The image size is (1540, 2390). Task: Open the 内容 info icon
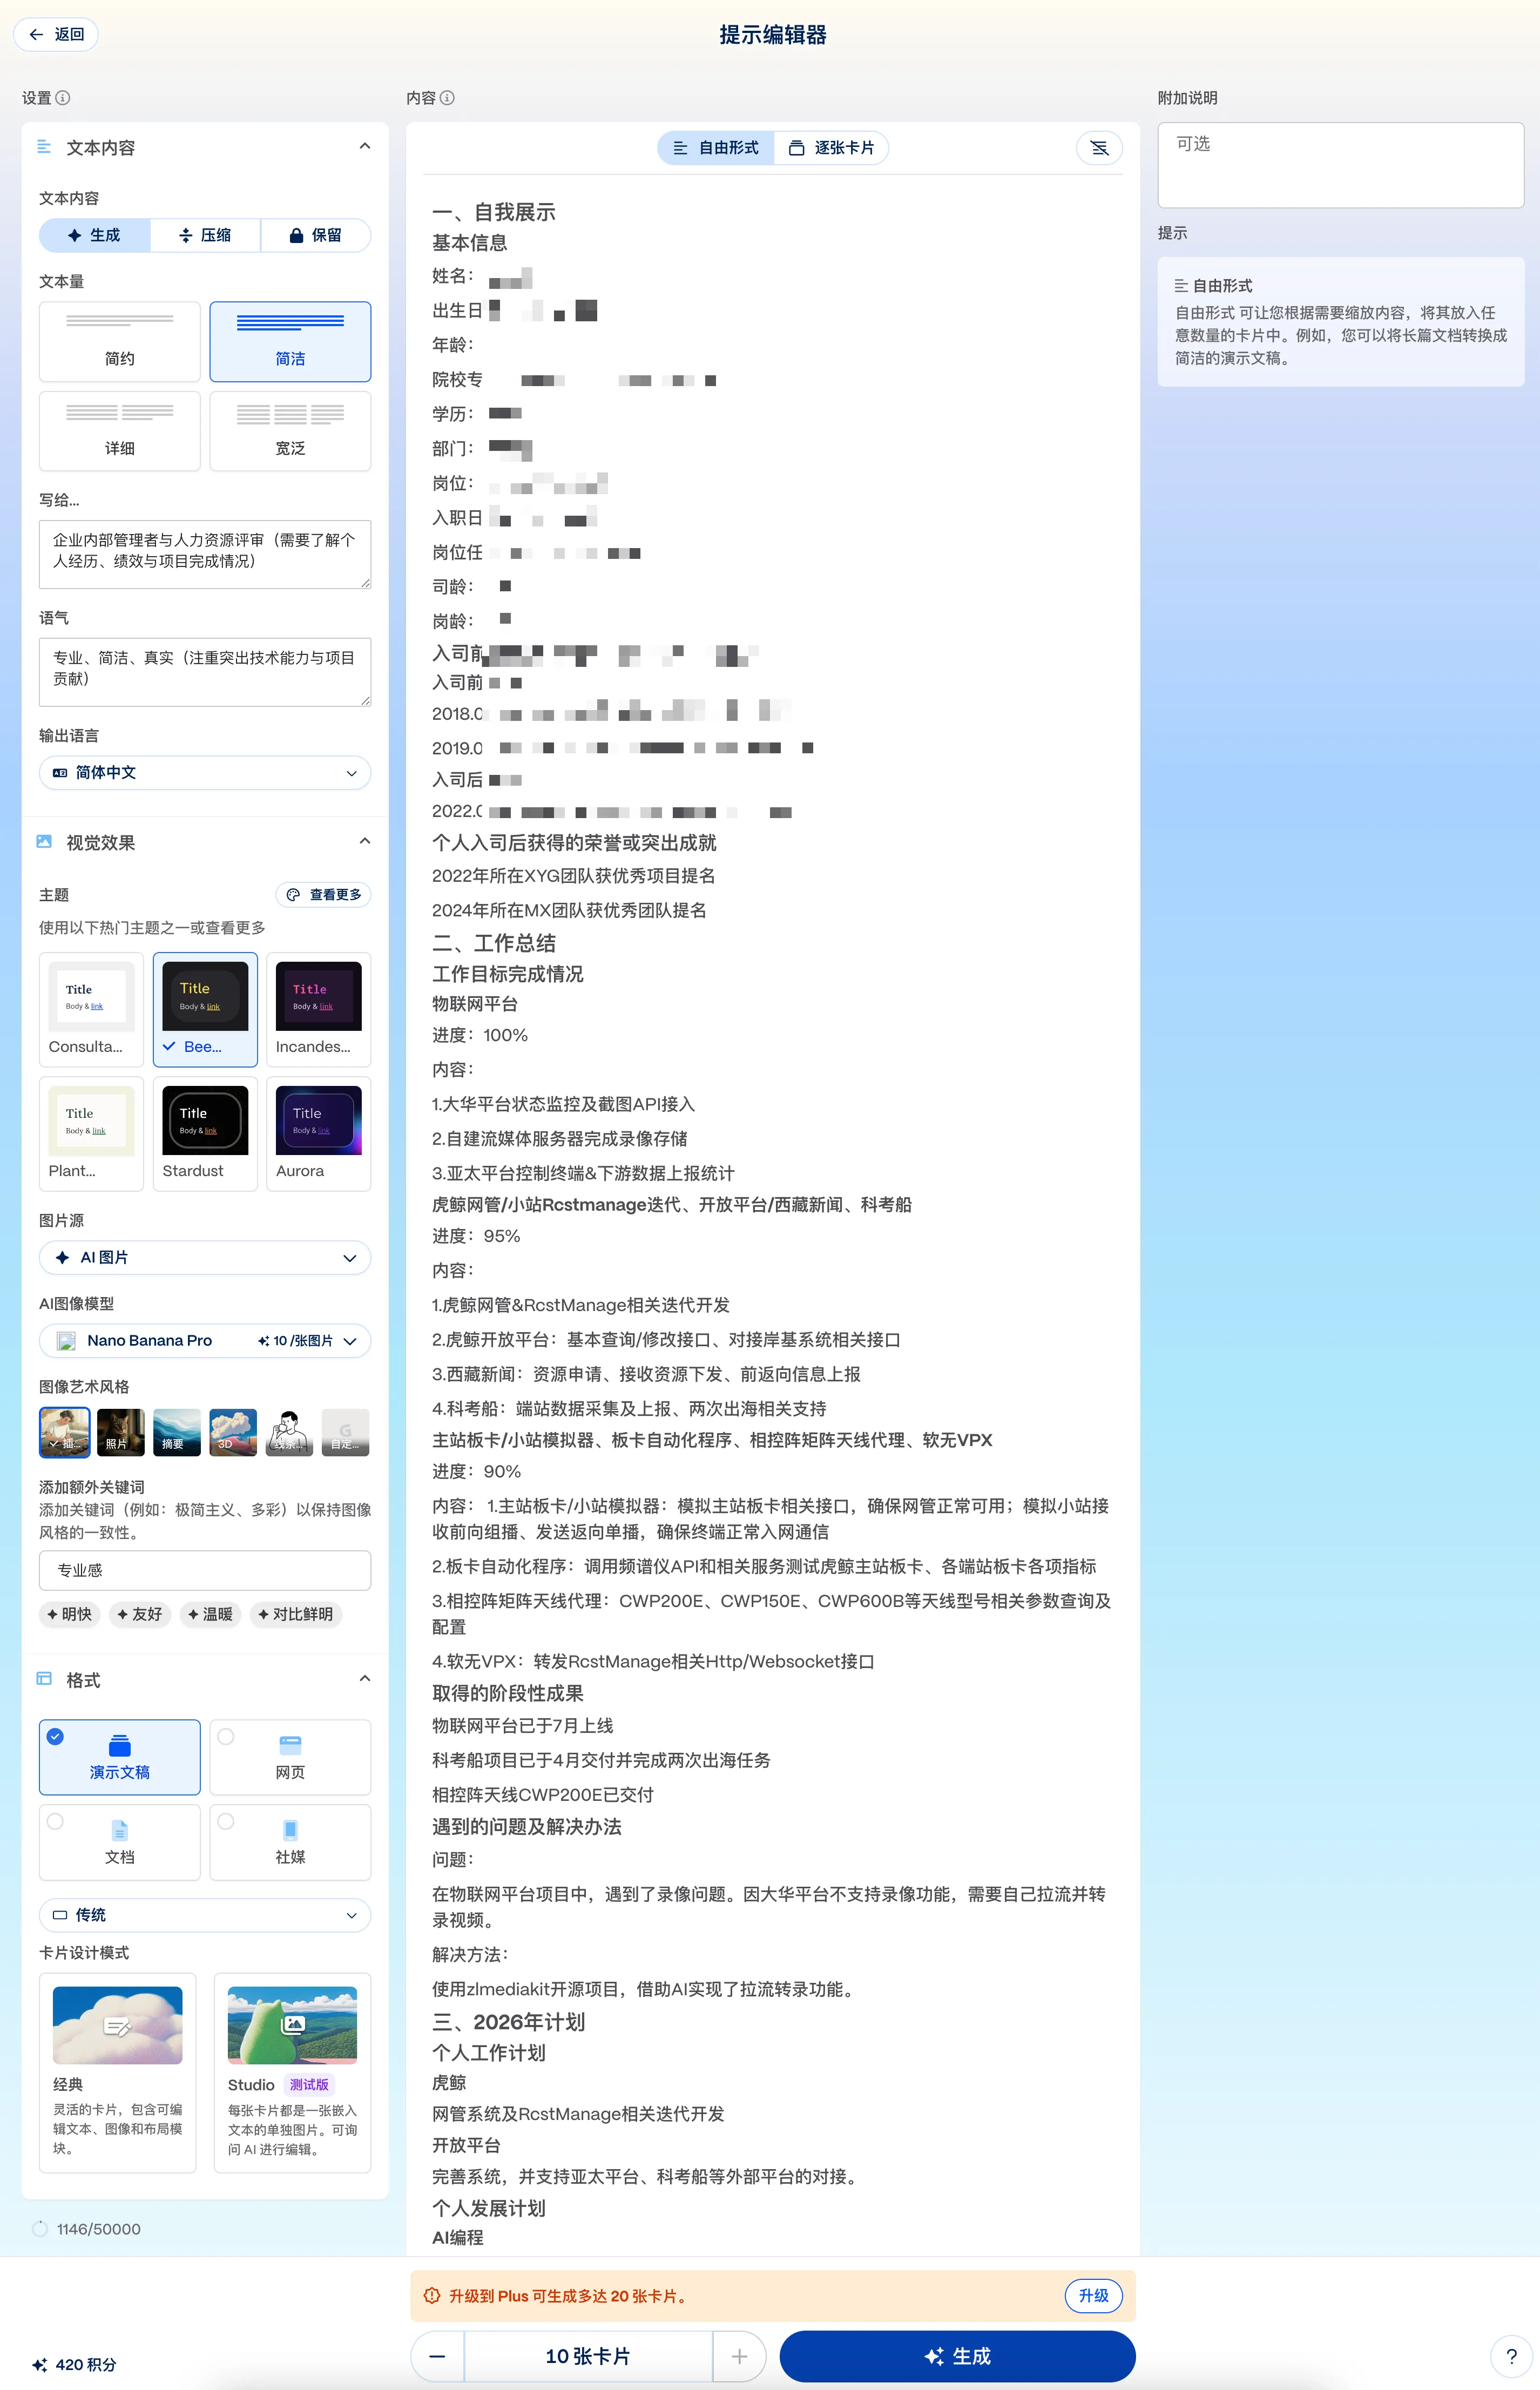click(447, 98)
